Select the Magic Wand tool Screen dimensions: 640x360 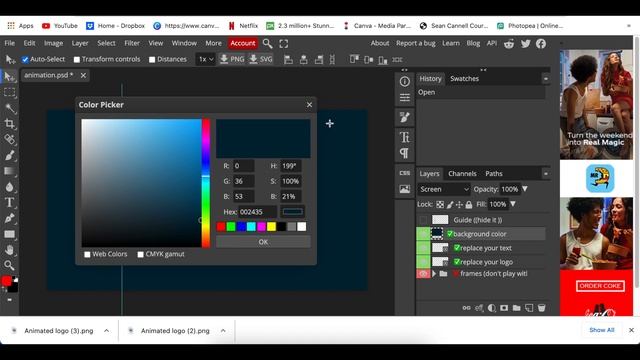click(10, 108)
